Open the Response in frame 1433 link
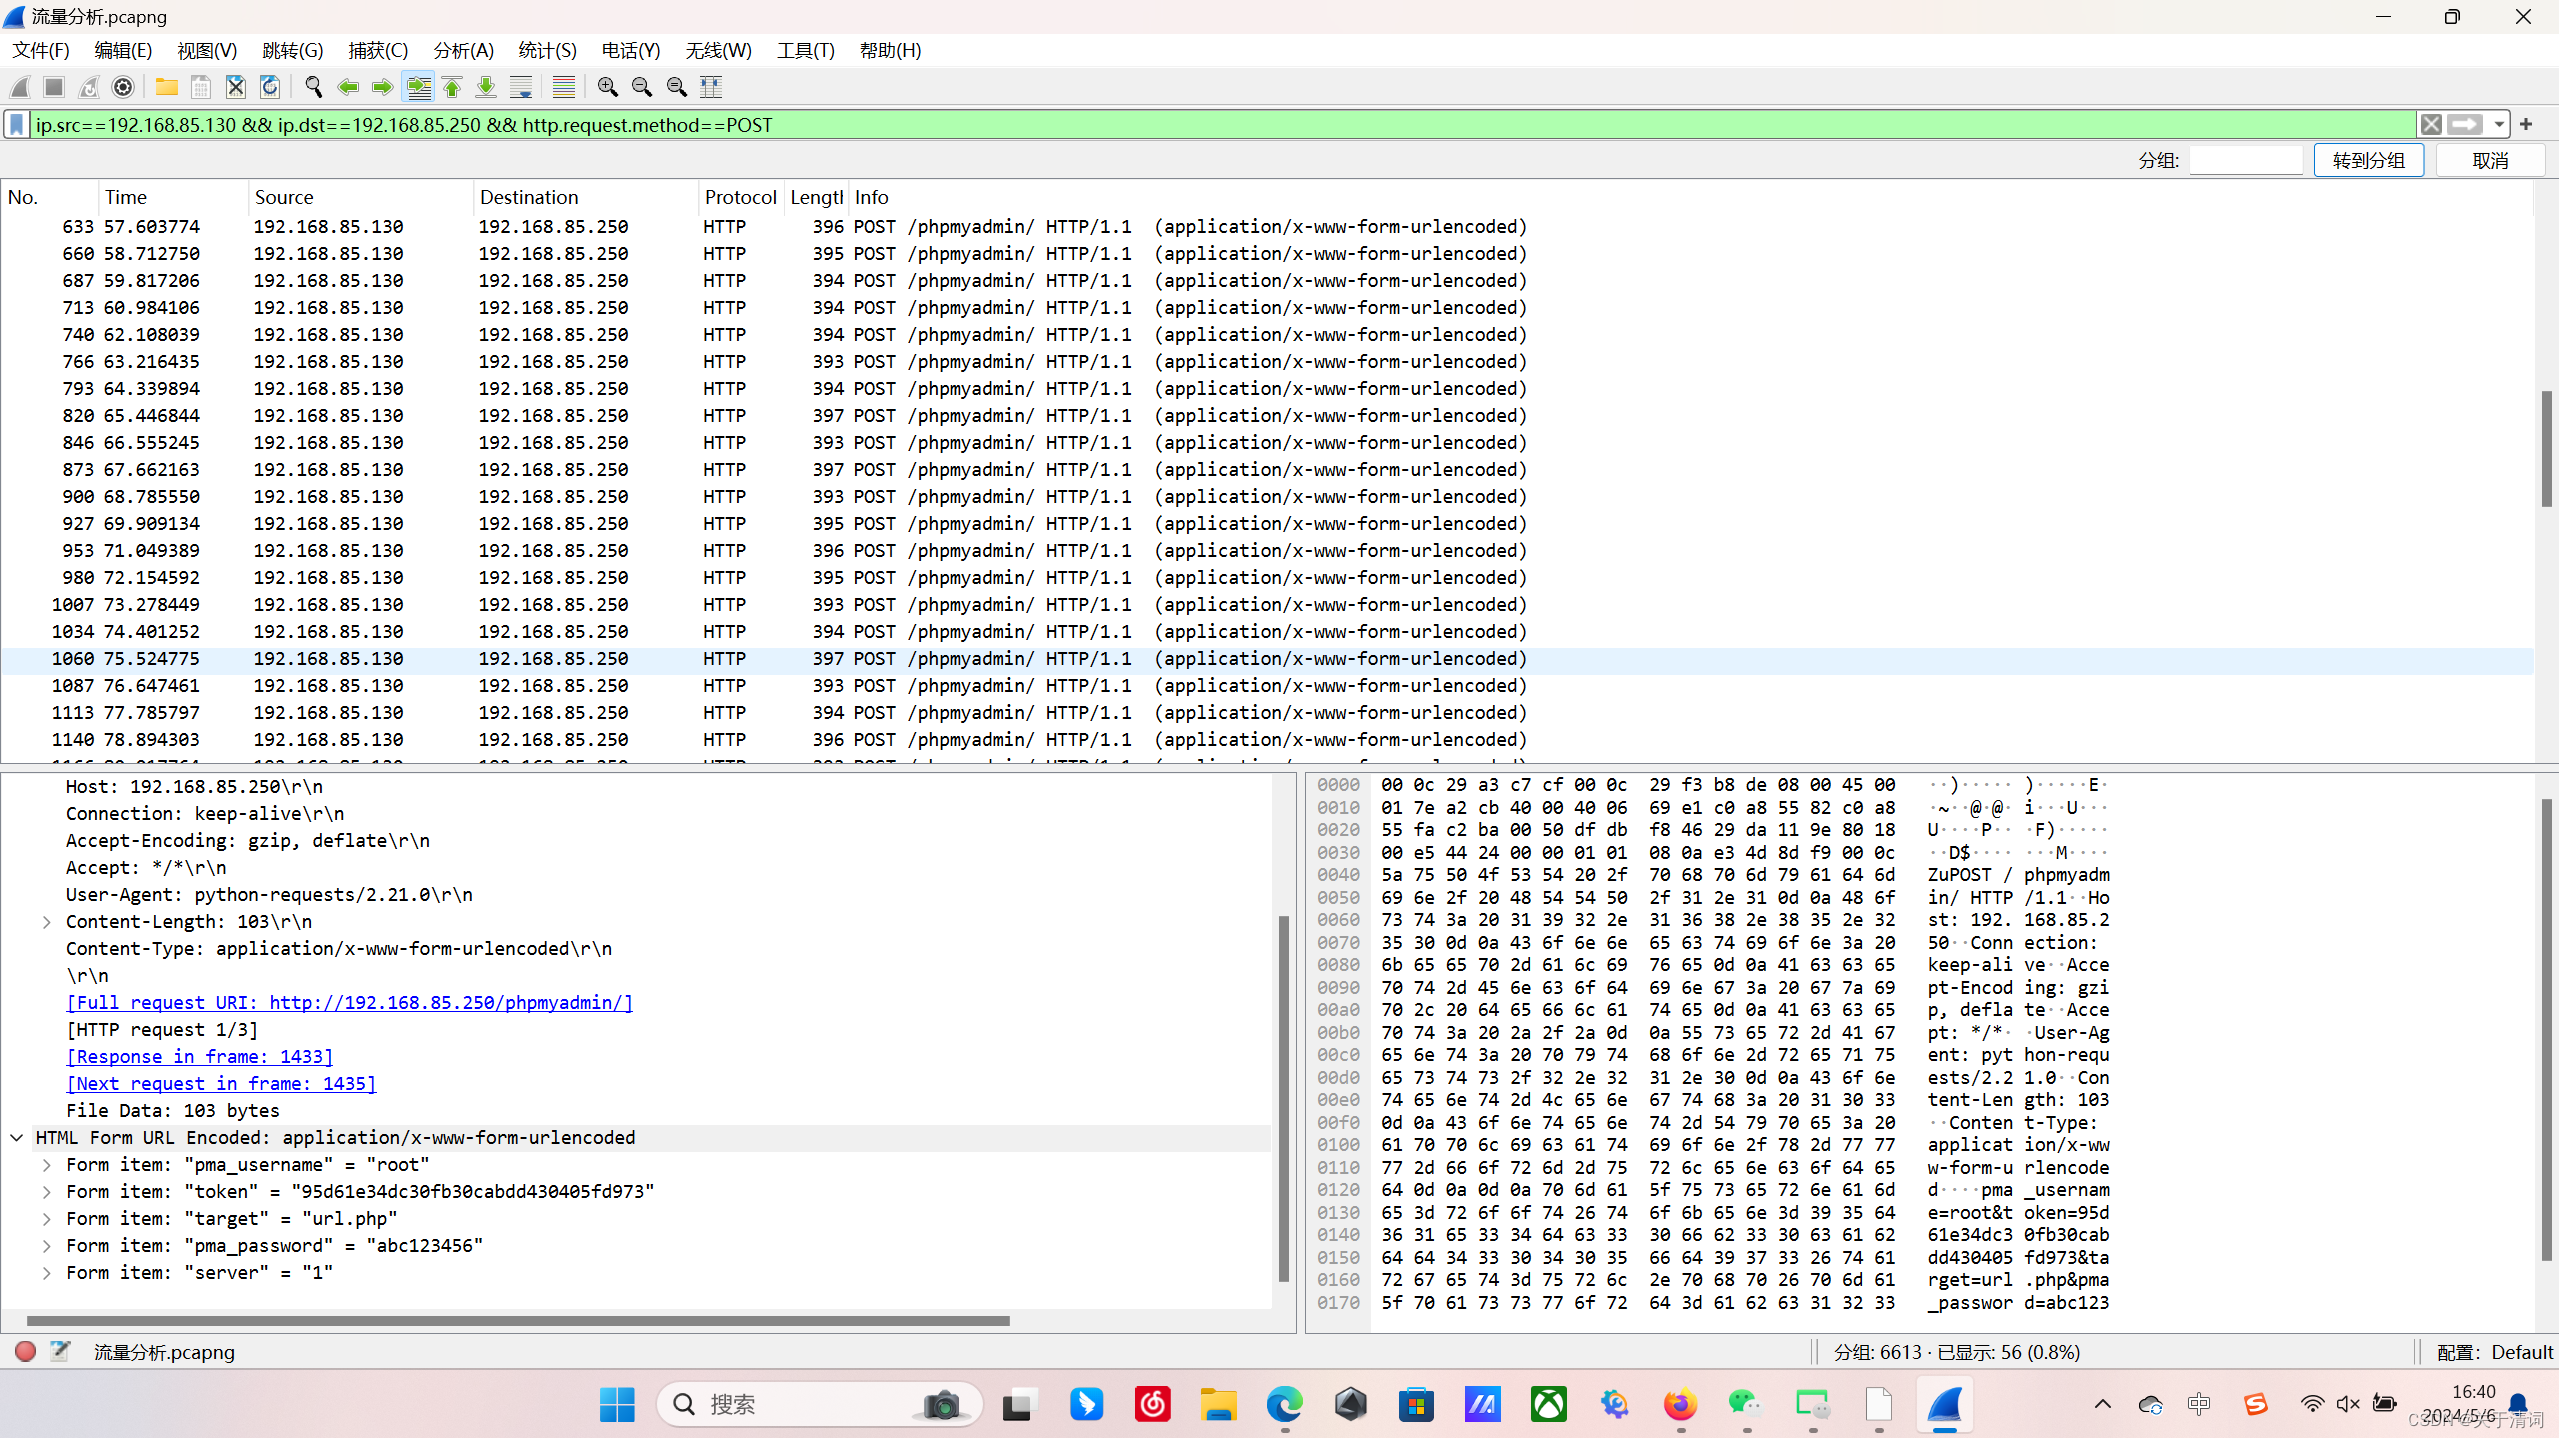 (x=199, y=1057)
